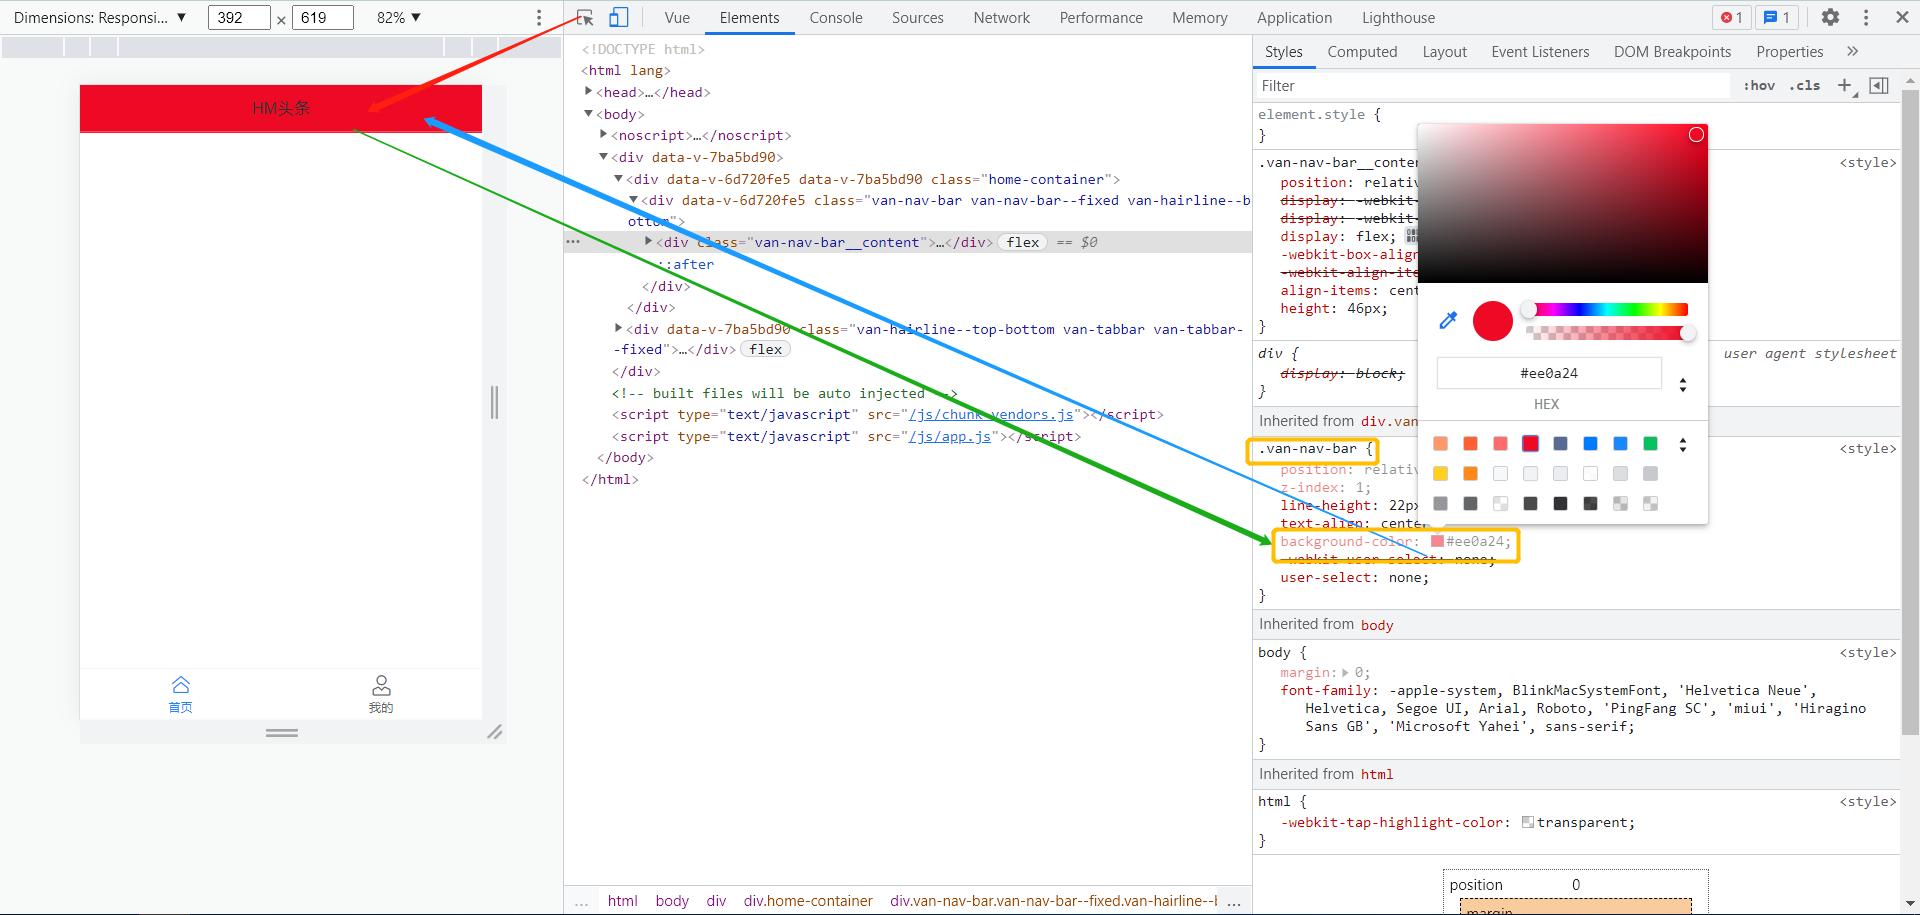Activate the inspect element picker tool

[x=585, y=17]
